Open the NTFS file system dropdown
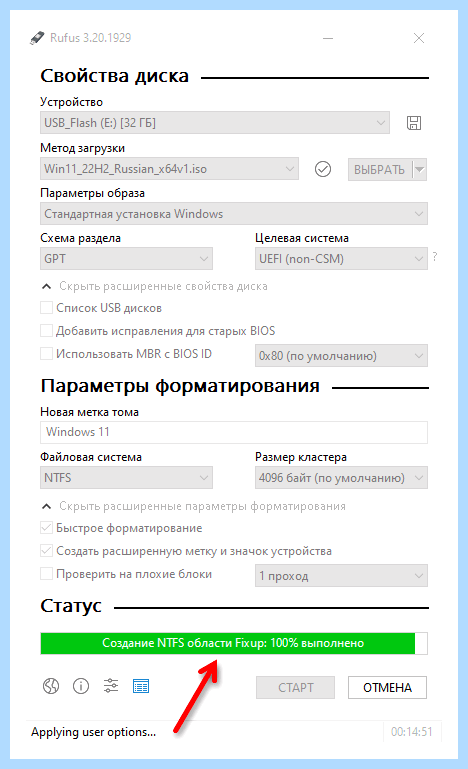Image resolution: width=468 pixels, height=769 pixels. [126, 478]
